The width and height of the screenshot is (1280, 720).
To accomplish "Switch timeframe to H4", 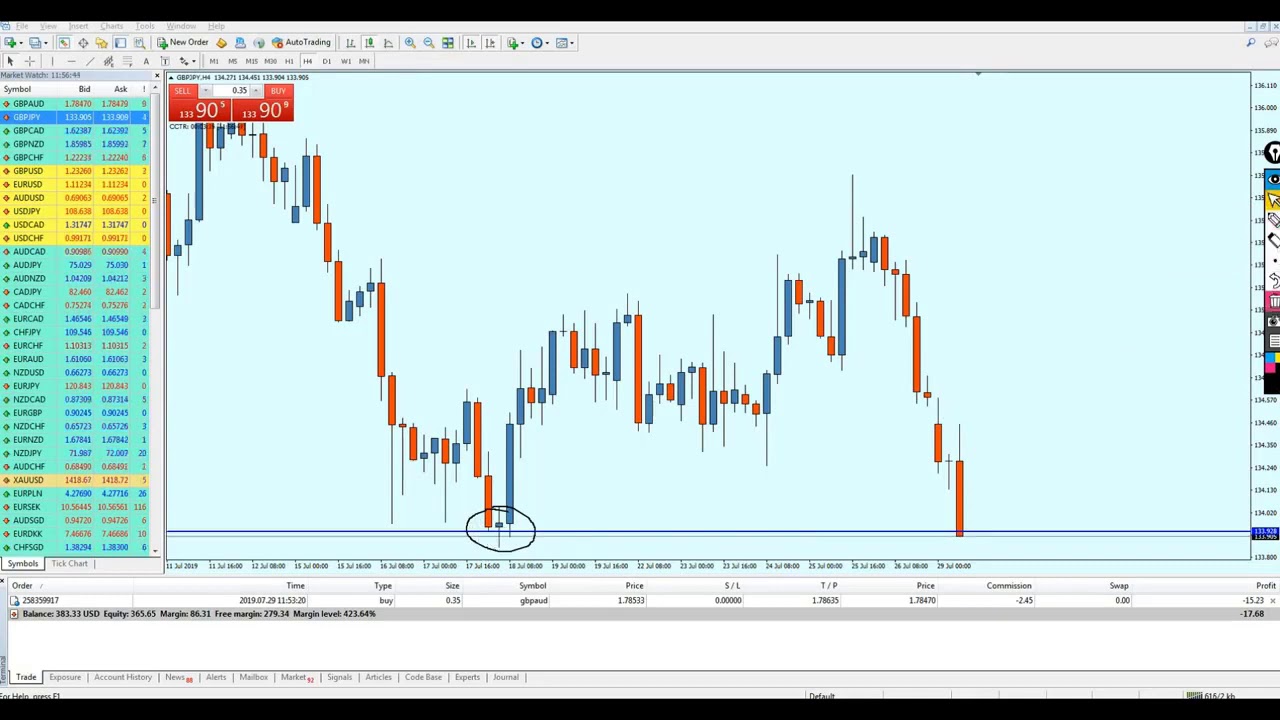I will point(307,61).
